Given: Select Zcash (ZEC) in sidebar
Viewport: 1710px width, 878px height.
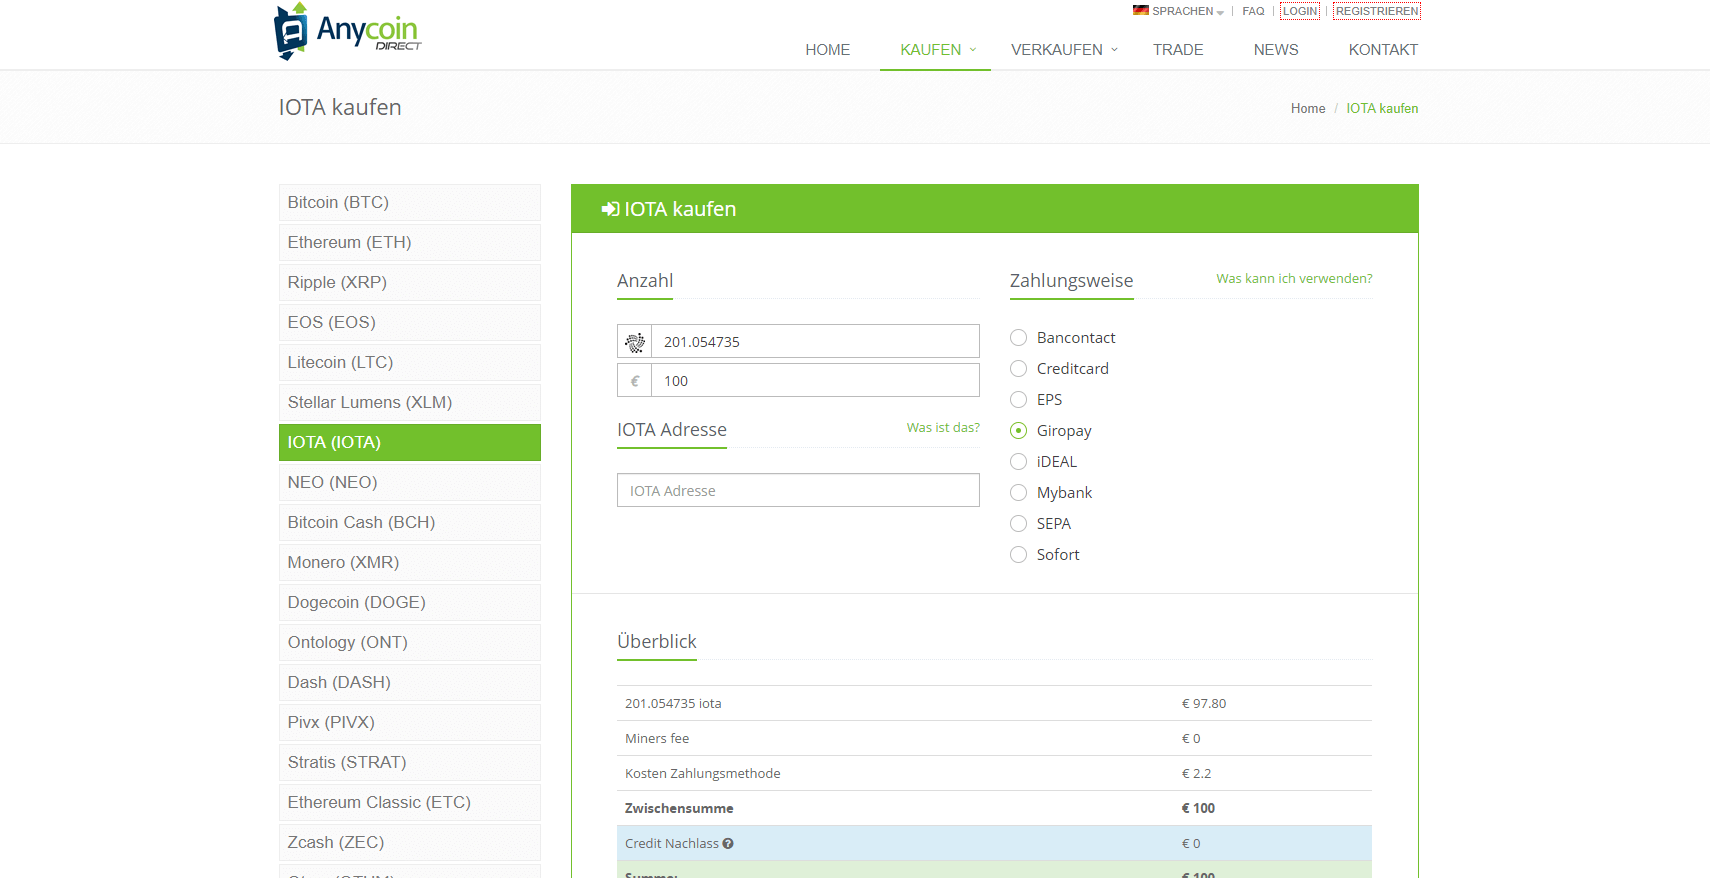Looking at the screenshot, I should pos(410,842).
